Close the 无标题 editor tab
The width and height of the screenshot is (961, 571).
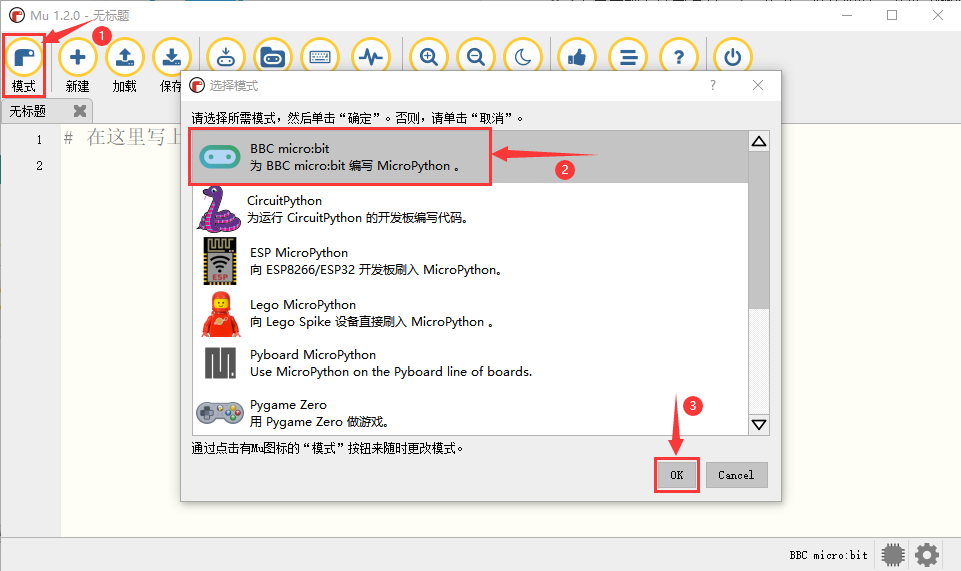[80, 111]
